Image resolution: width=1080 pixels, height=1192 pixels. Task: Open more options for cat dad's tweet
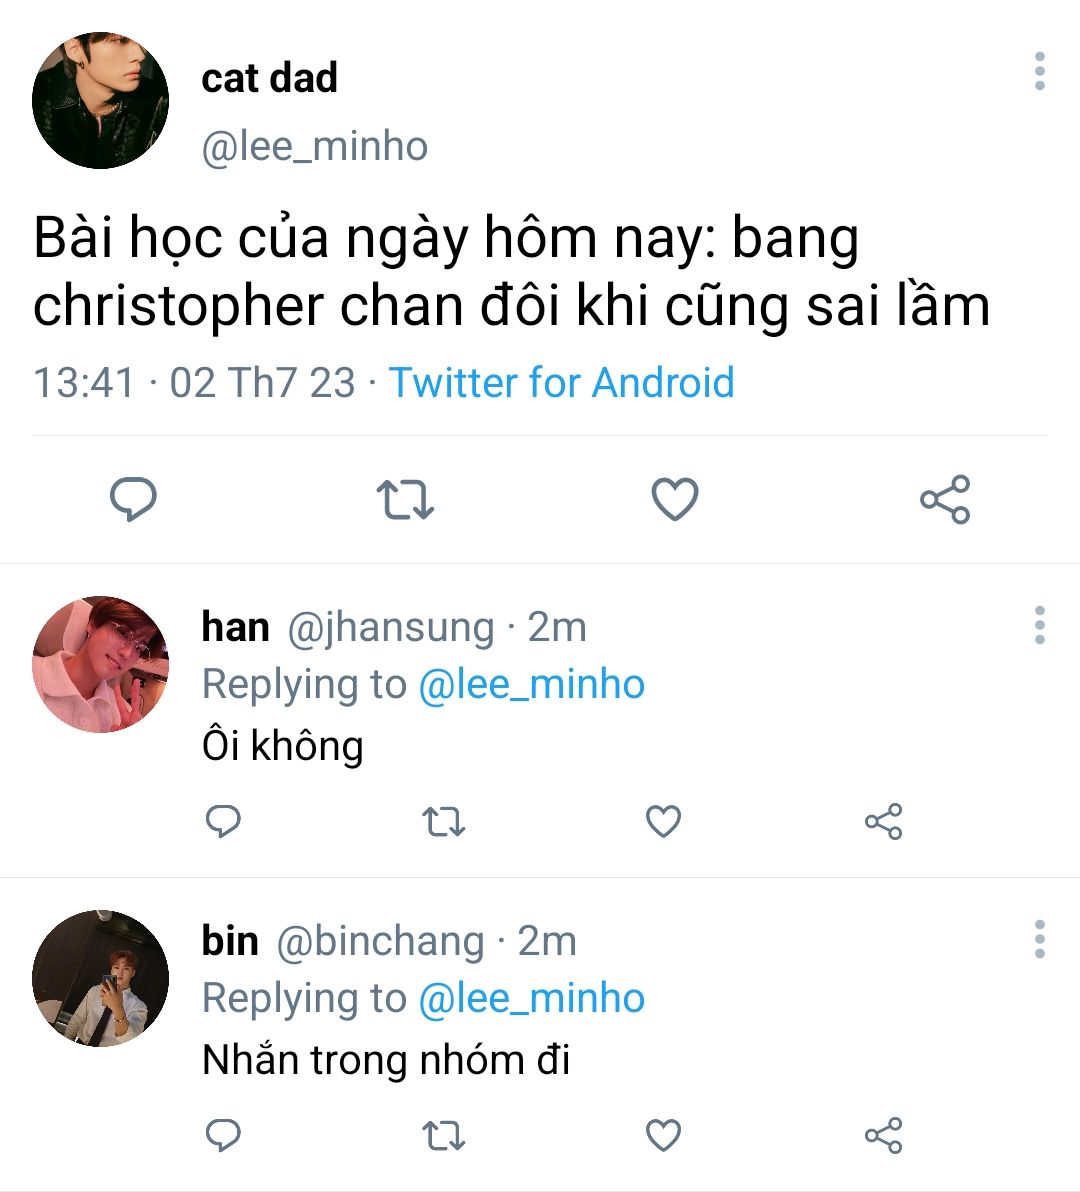pyautogui.click(x=1040, y=72)
